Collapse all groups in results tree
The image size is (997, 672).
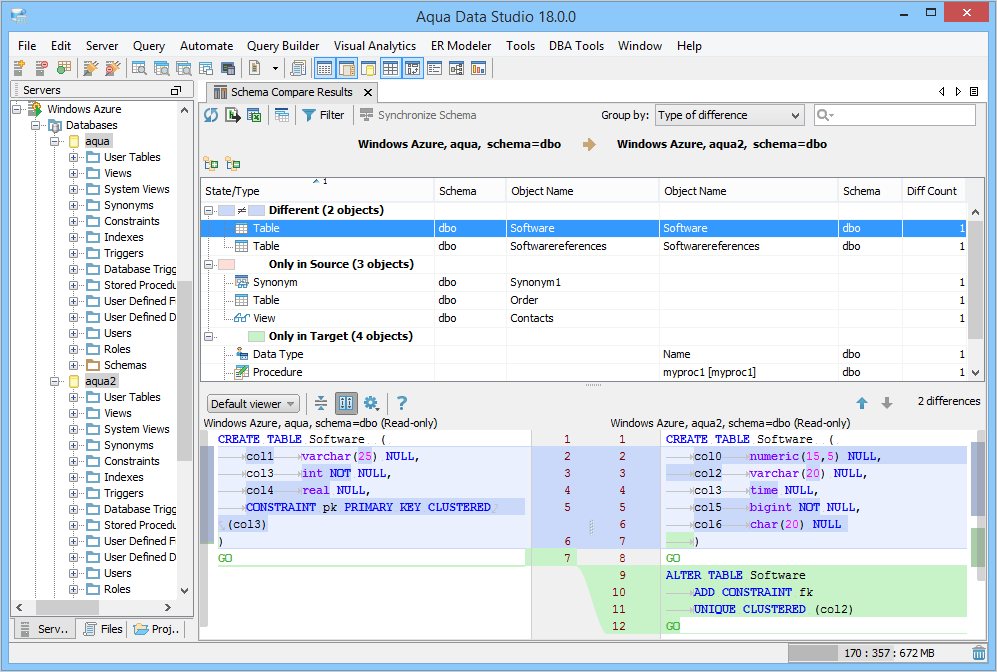[233, 164]
